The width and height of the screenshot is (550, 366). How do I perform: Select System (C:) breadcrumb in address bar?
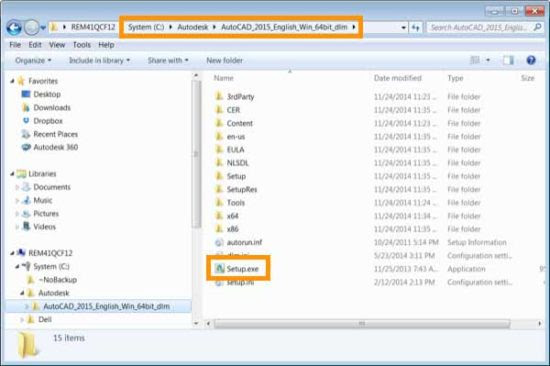coord(146,27)
